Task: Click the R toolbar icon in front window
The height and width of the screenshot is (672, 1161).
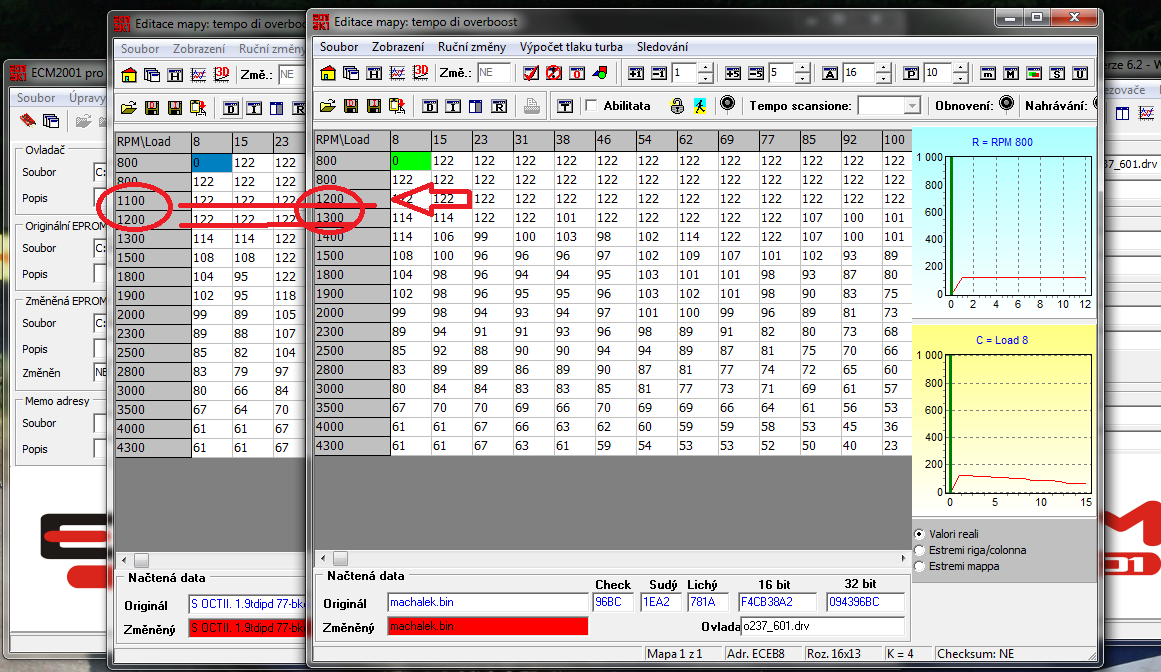Action: point(500,107)
